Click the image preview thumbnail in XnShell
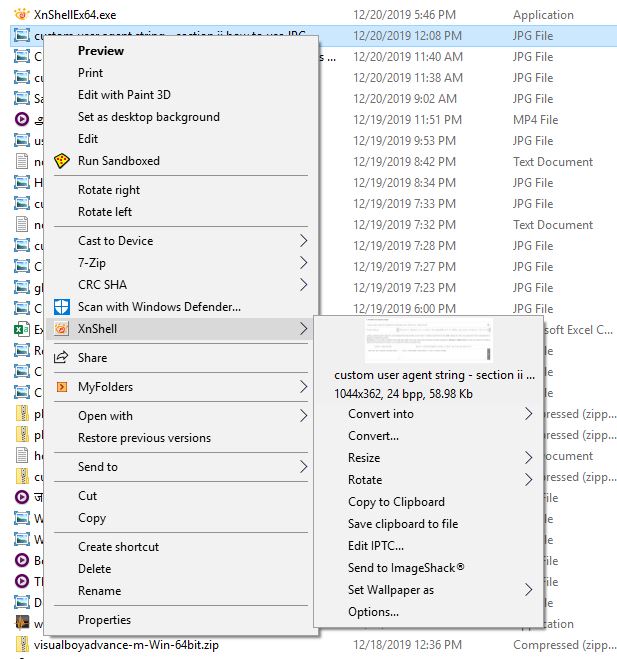Image resolution: width=617 pixels, height=659 pixels. [x=428, y=341]
